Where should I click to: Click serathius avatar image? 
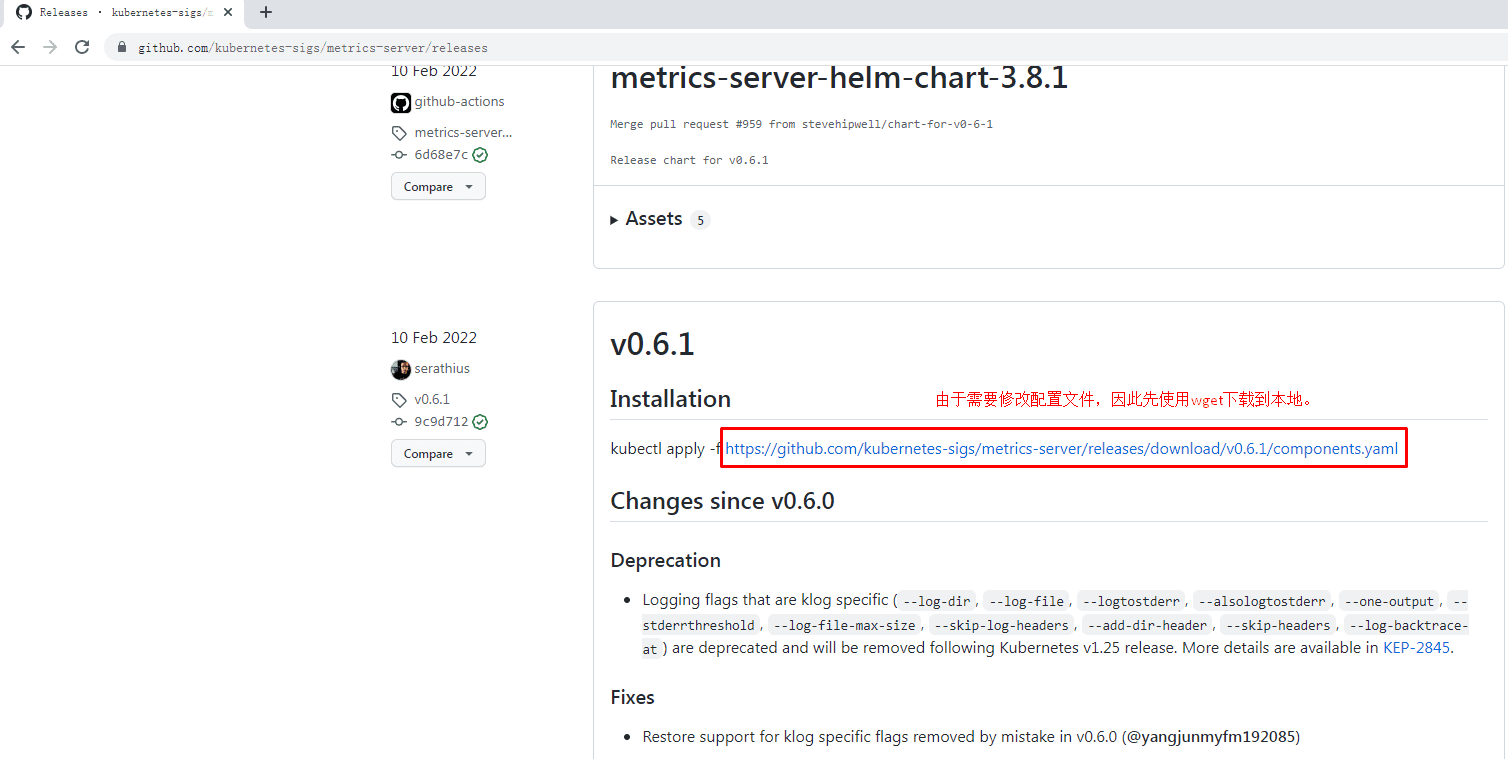pyautogui.click(x=401, y=369)
